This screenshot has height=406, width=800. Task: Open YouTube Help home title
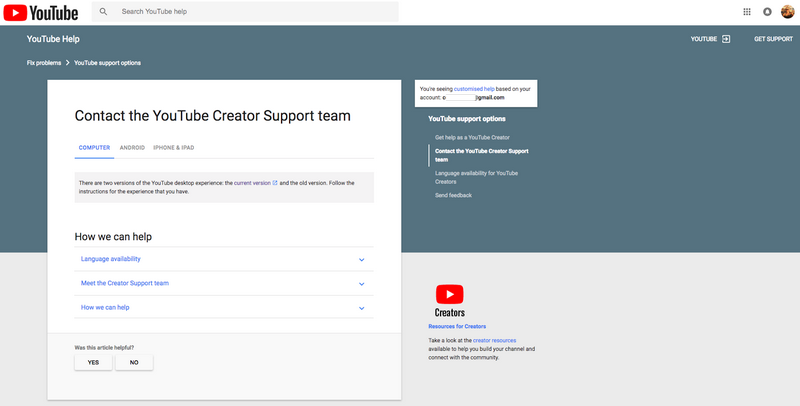pos(53,39)
